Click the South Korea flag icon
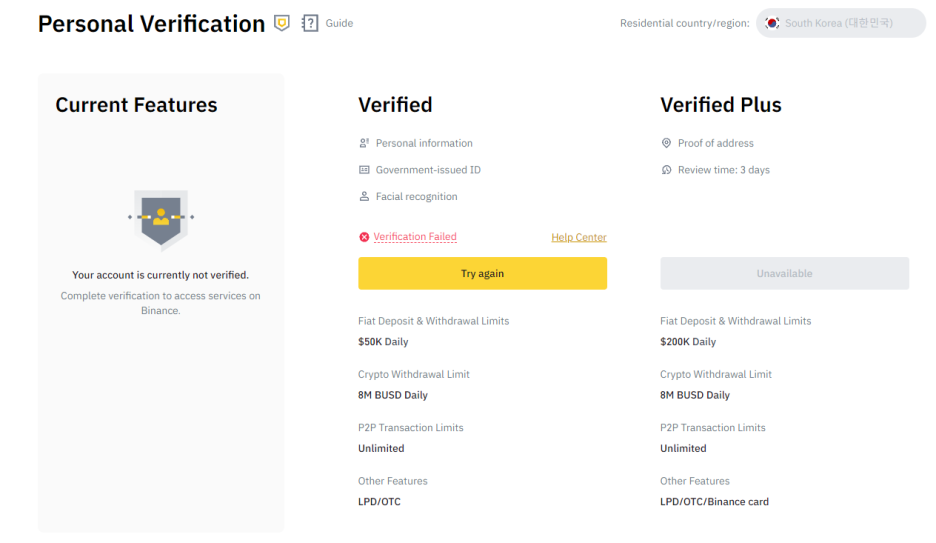Screen dimensions: 936x543 772,23
